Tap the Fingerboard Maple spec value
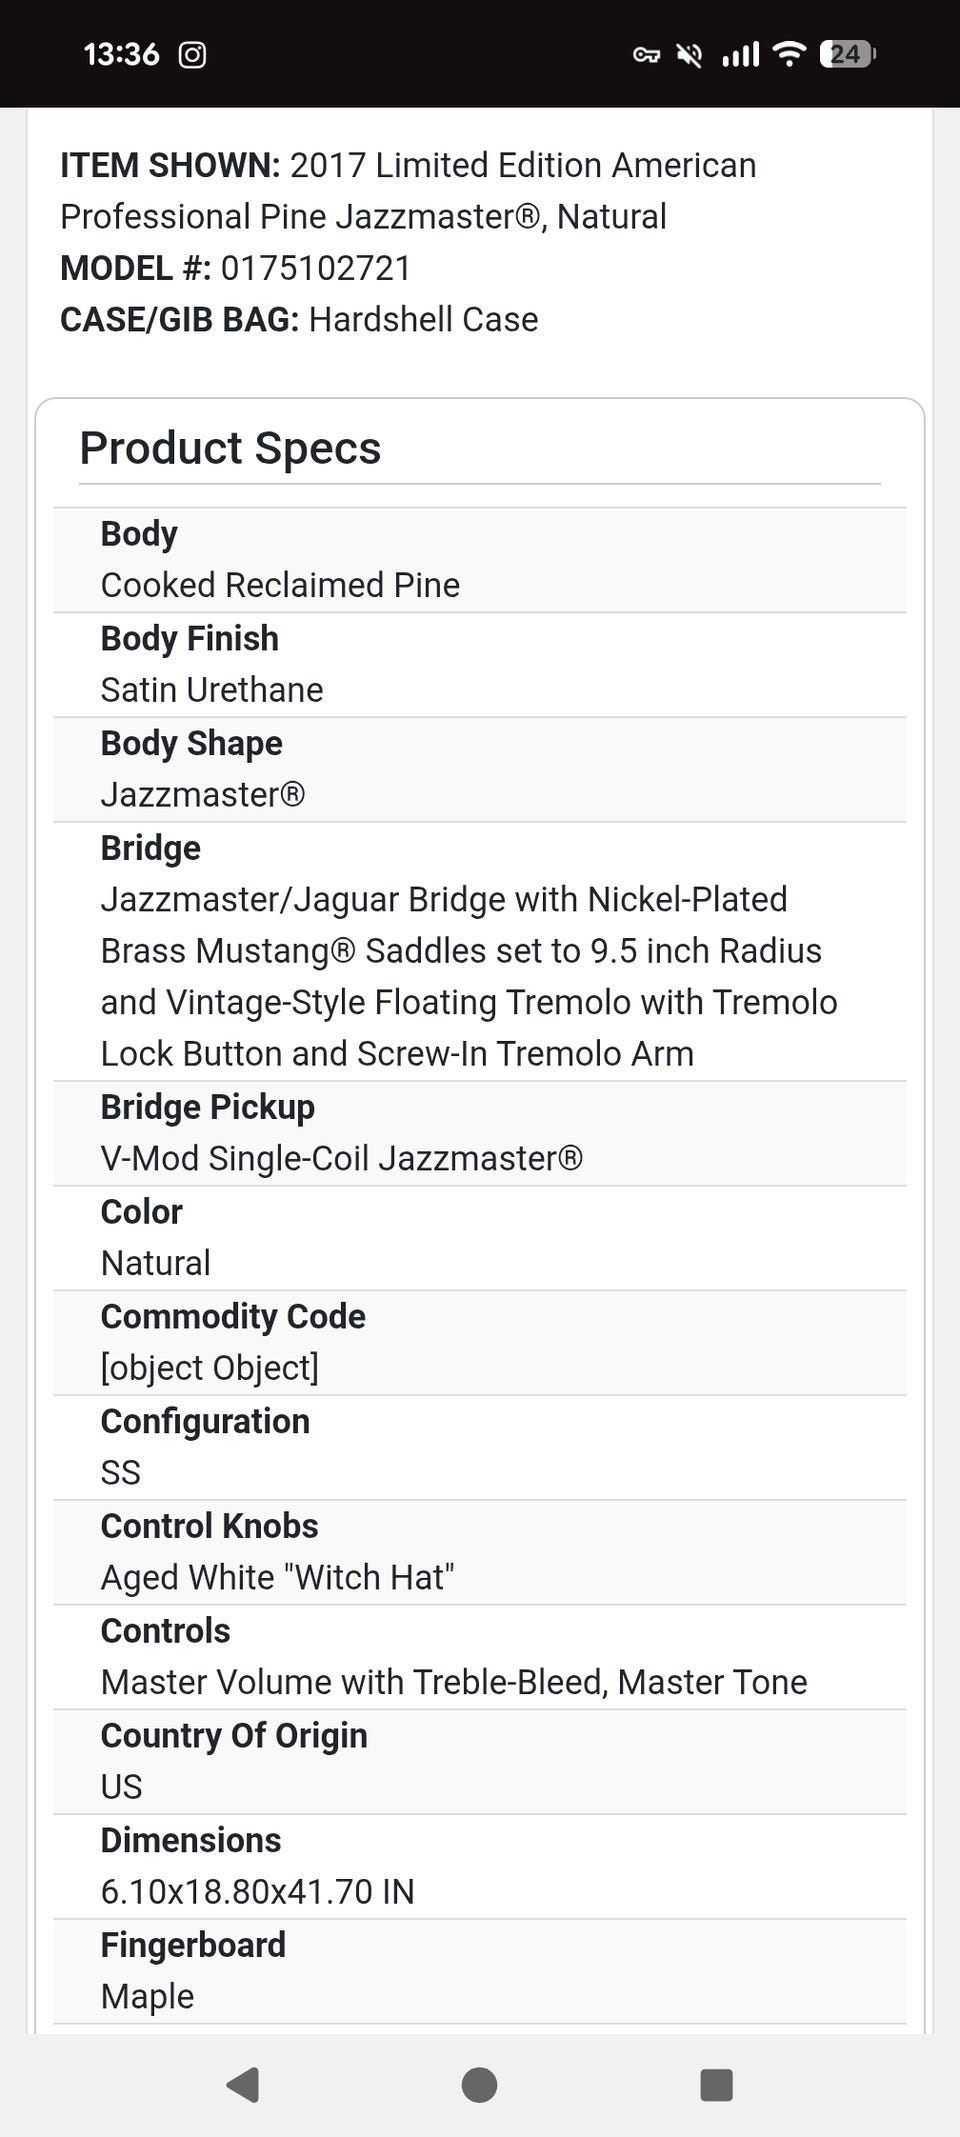 coord(147,1996)
